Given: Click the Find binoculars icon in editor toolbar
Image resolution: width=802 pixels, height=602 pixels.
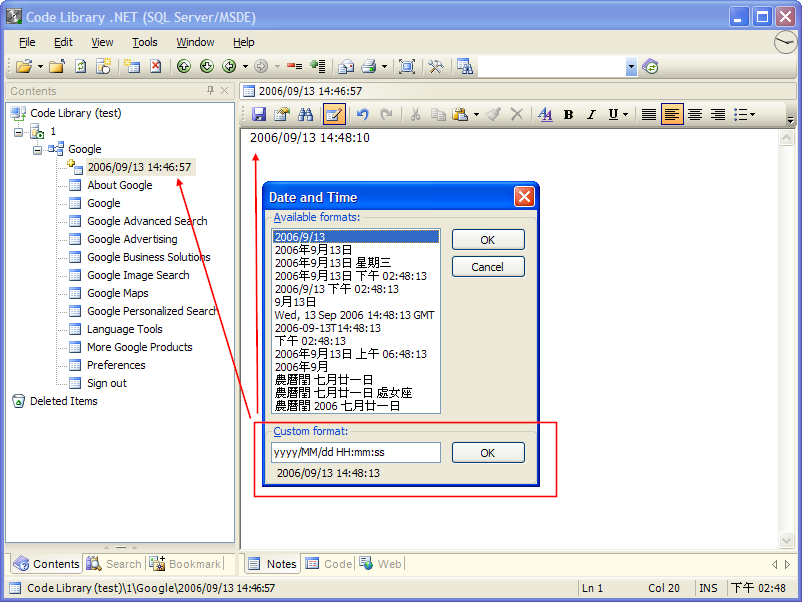Looking at the screenshot, I should coord(306,114).
